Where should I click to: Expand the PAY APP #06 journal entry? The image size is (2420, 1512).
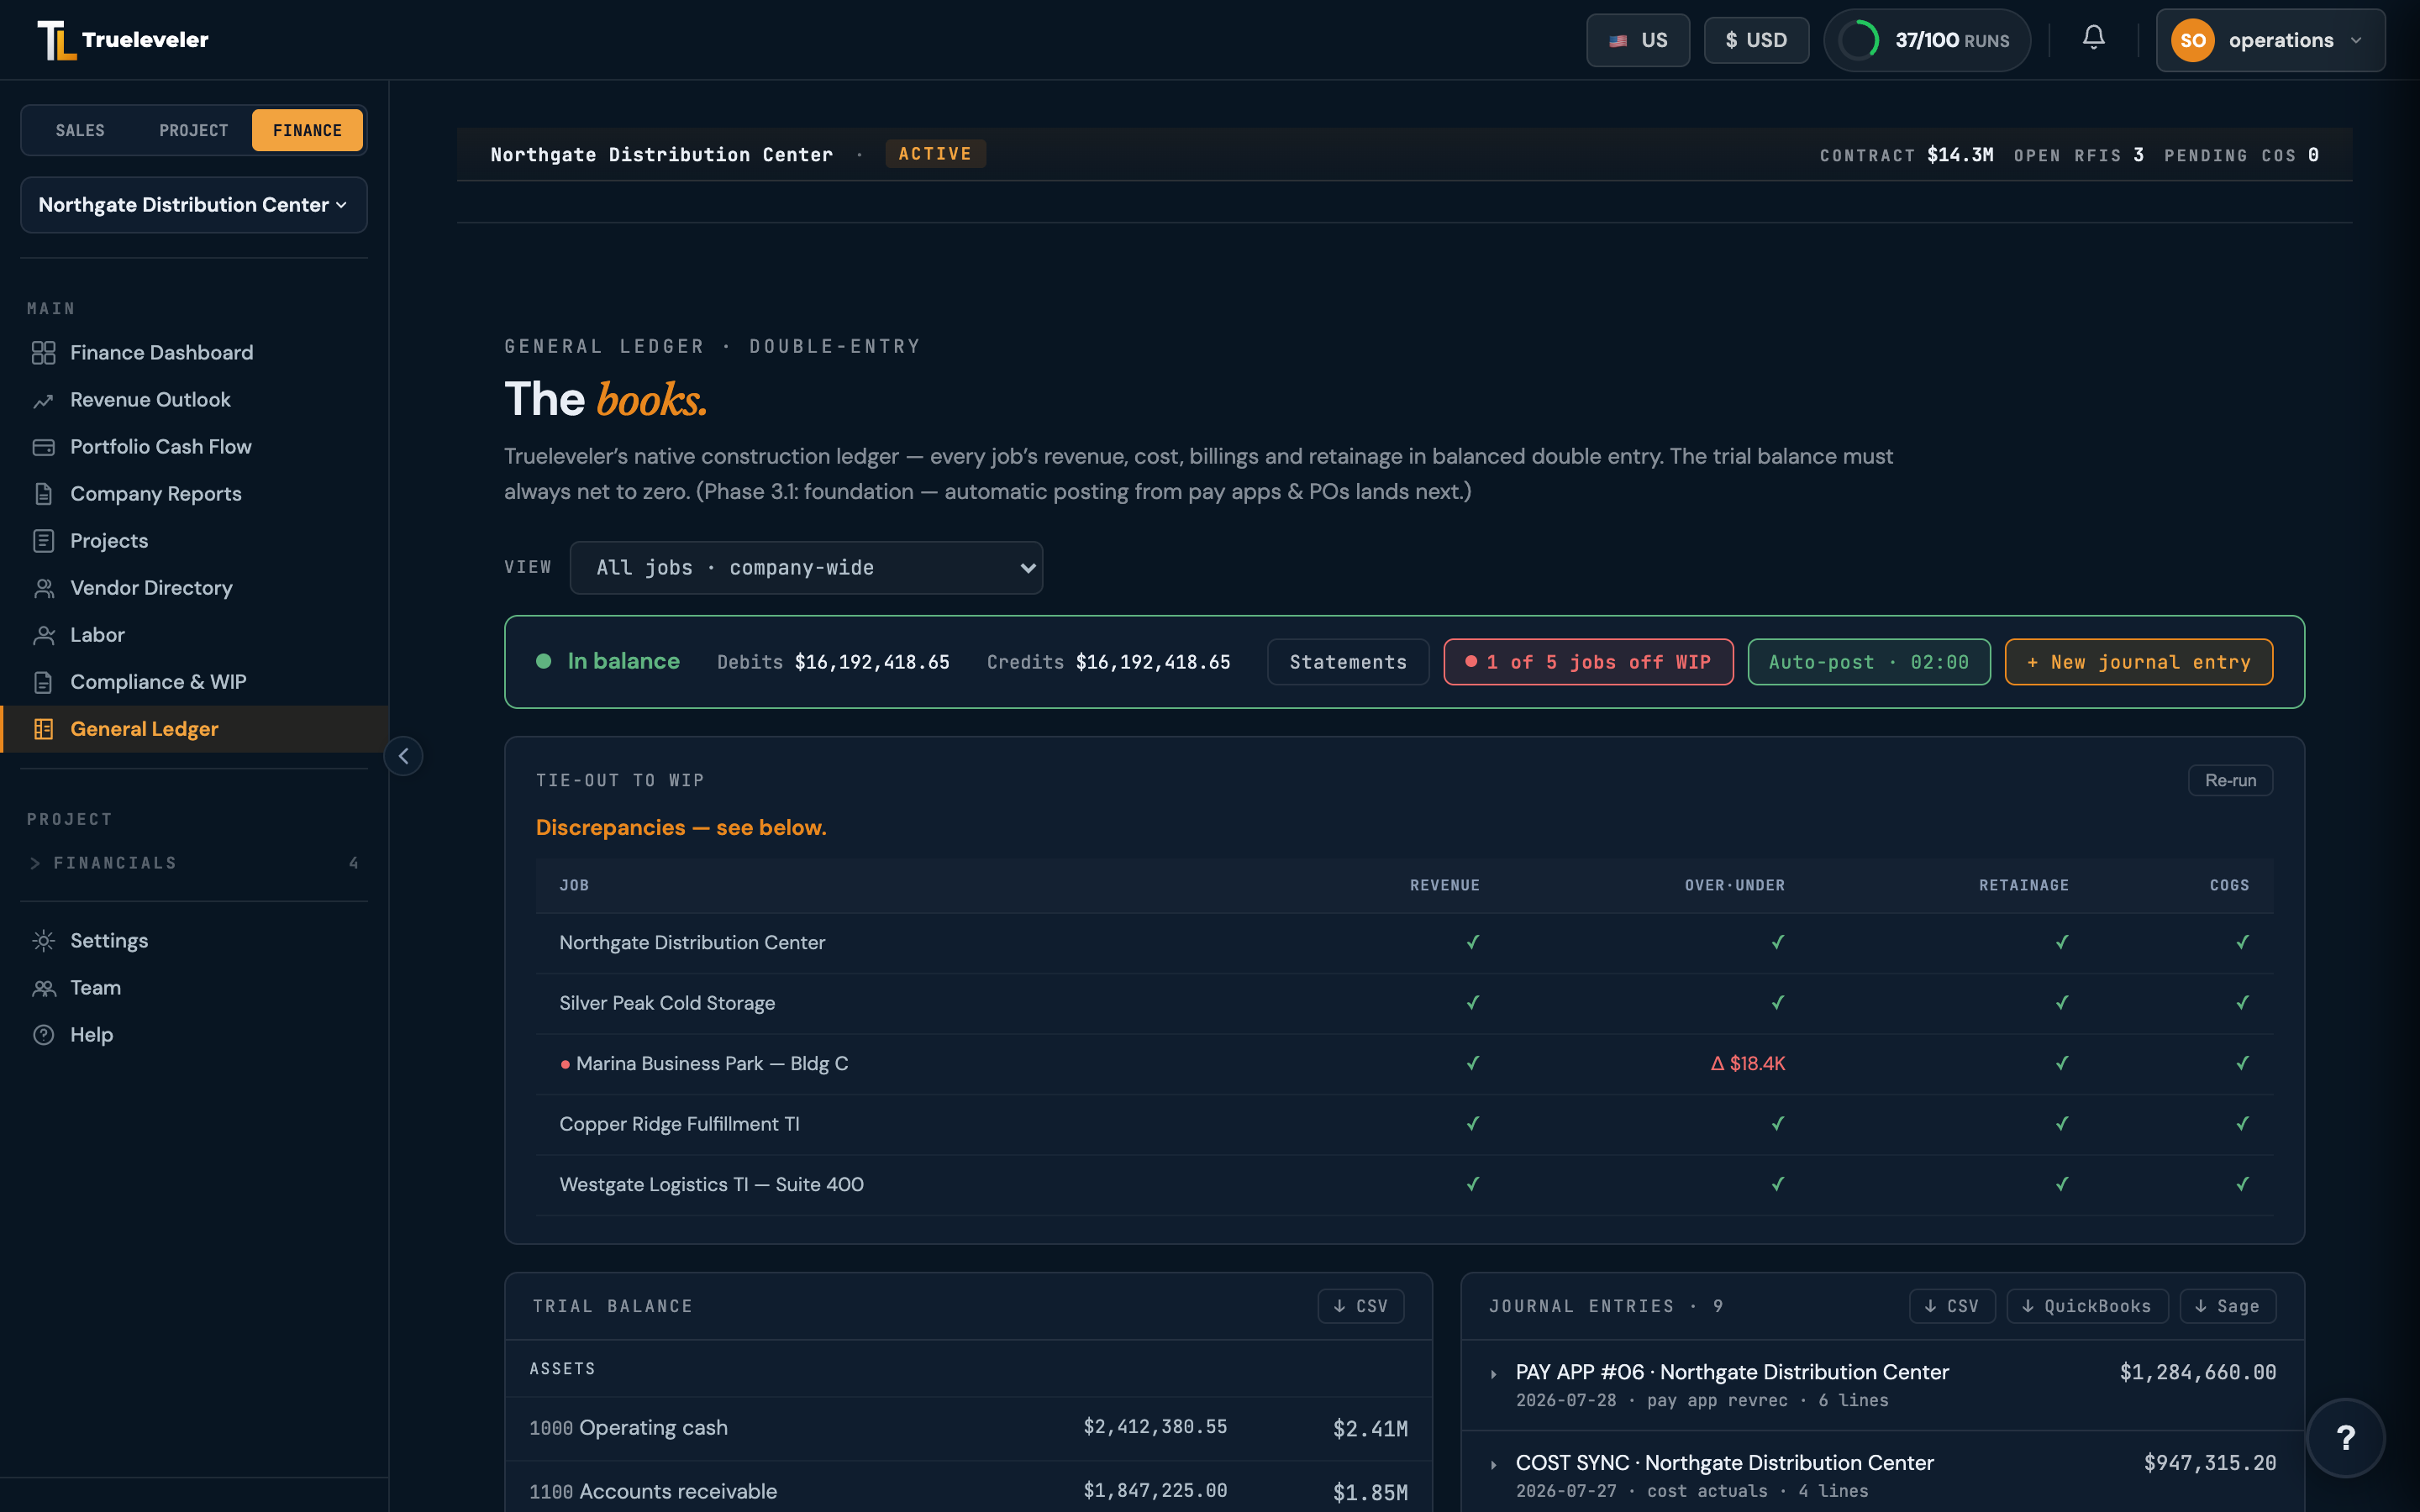[x=1882, y=1384]
